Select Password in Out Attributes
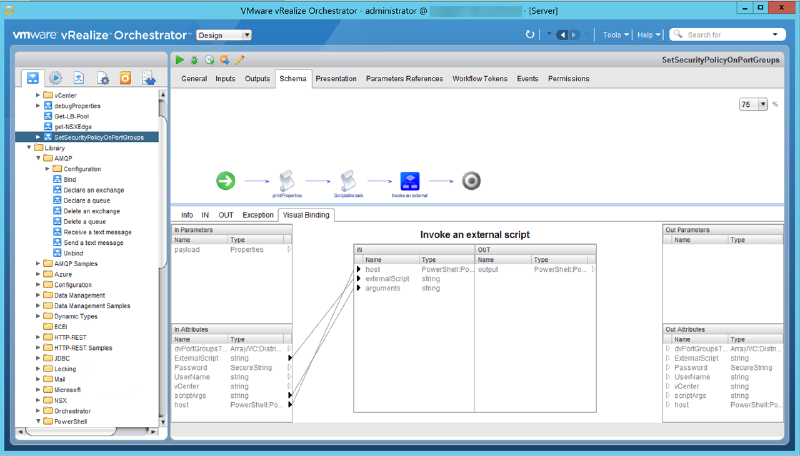800x456 pixels. click(723, 367)
